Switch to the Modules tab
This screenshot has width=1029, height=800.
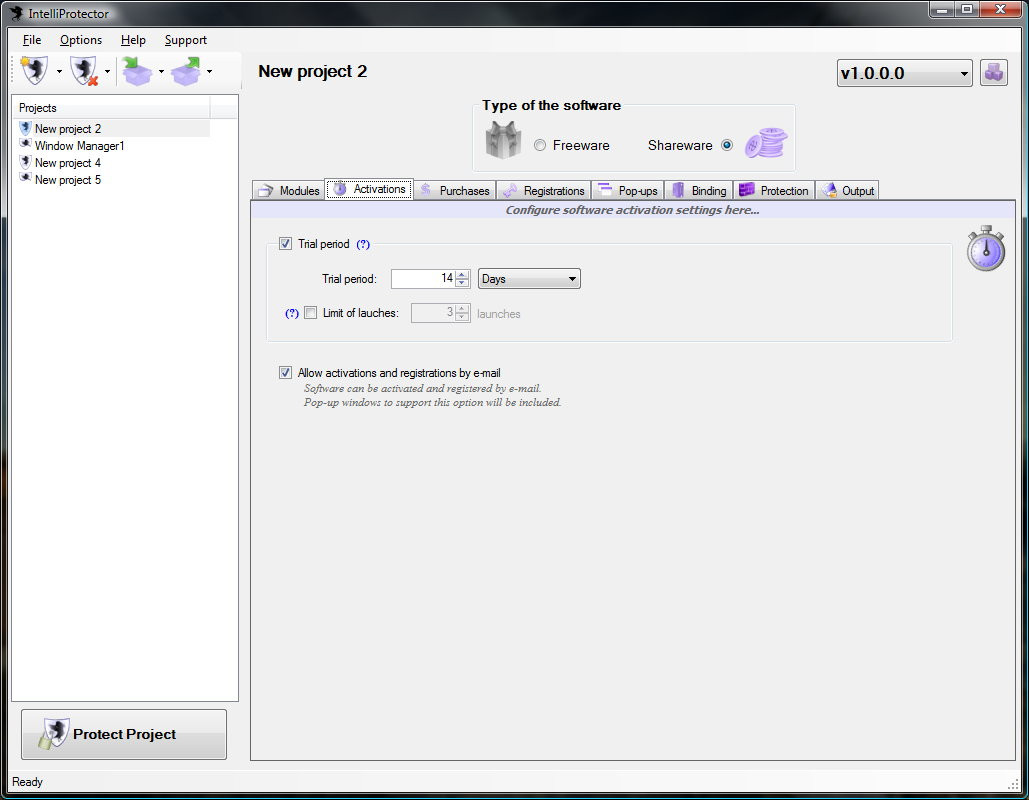[289, 190]
